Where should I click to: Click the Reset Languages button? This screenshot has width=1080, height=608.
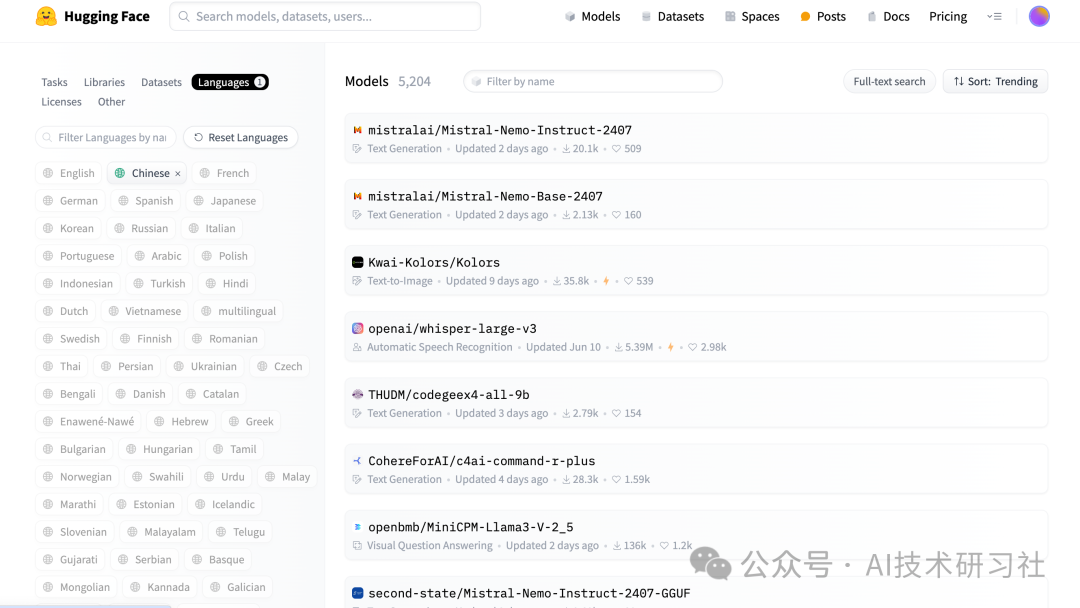click(240, 137)
